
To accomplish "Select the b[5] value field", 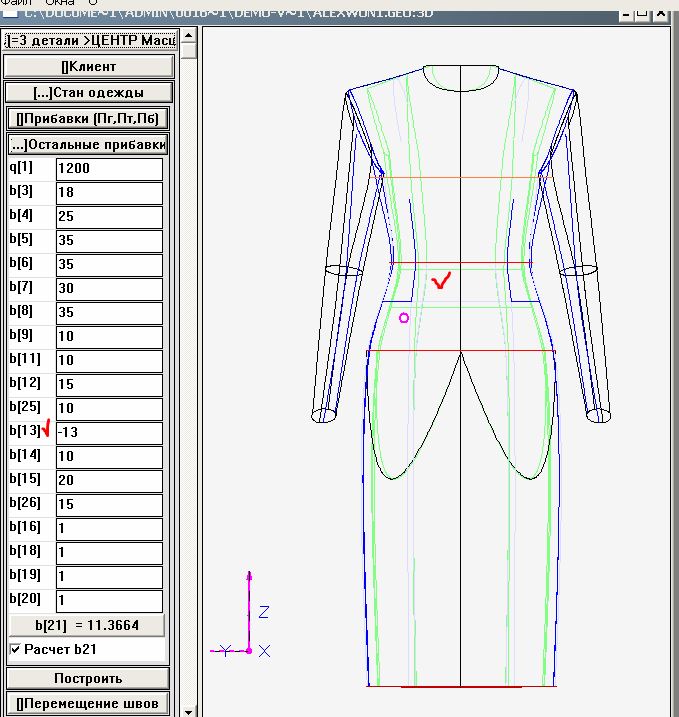I will coord(109,241).
